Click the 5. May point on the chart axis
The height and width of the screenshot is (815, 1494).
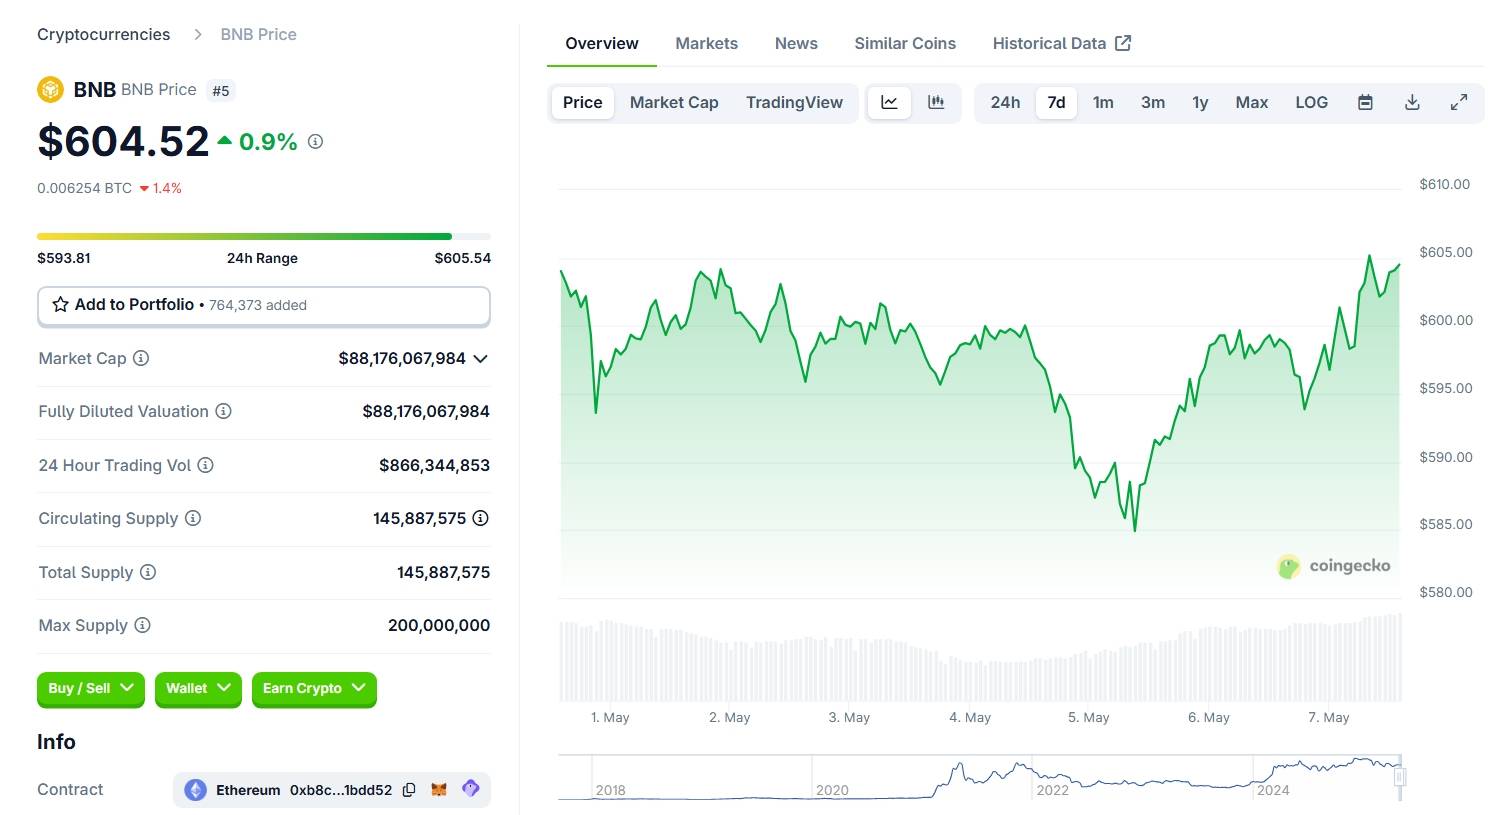click(x=1088, y=717)
